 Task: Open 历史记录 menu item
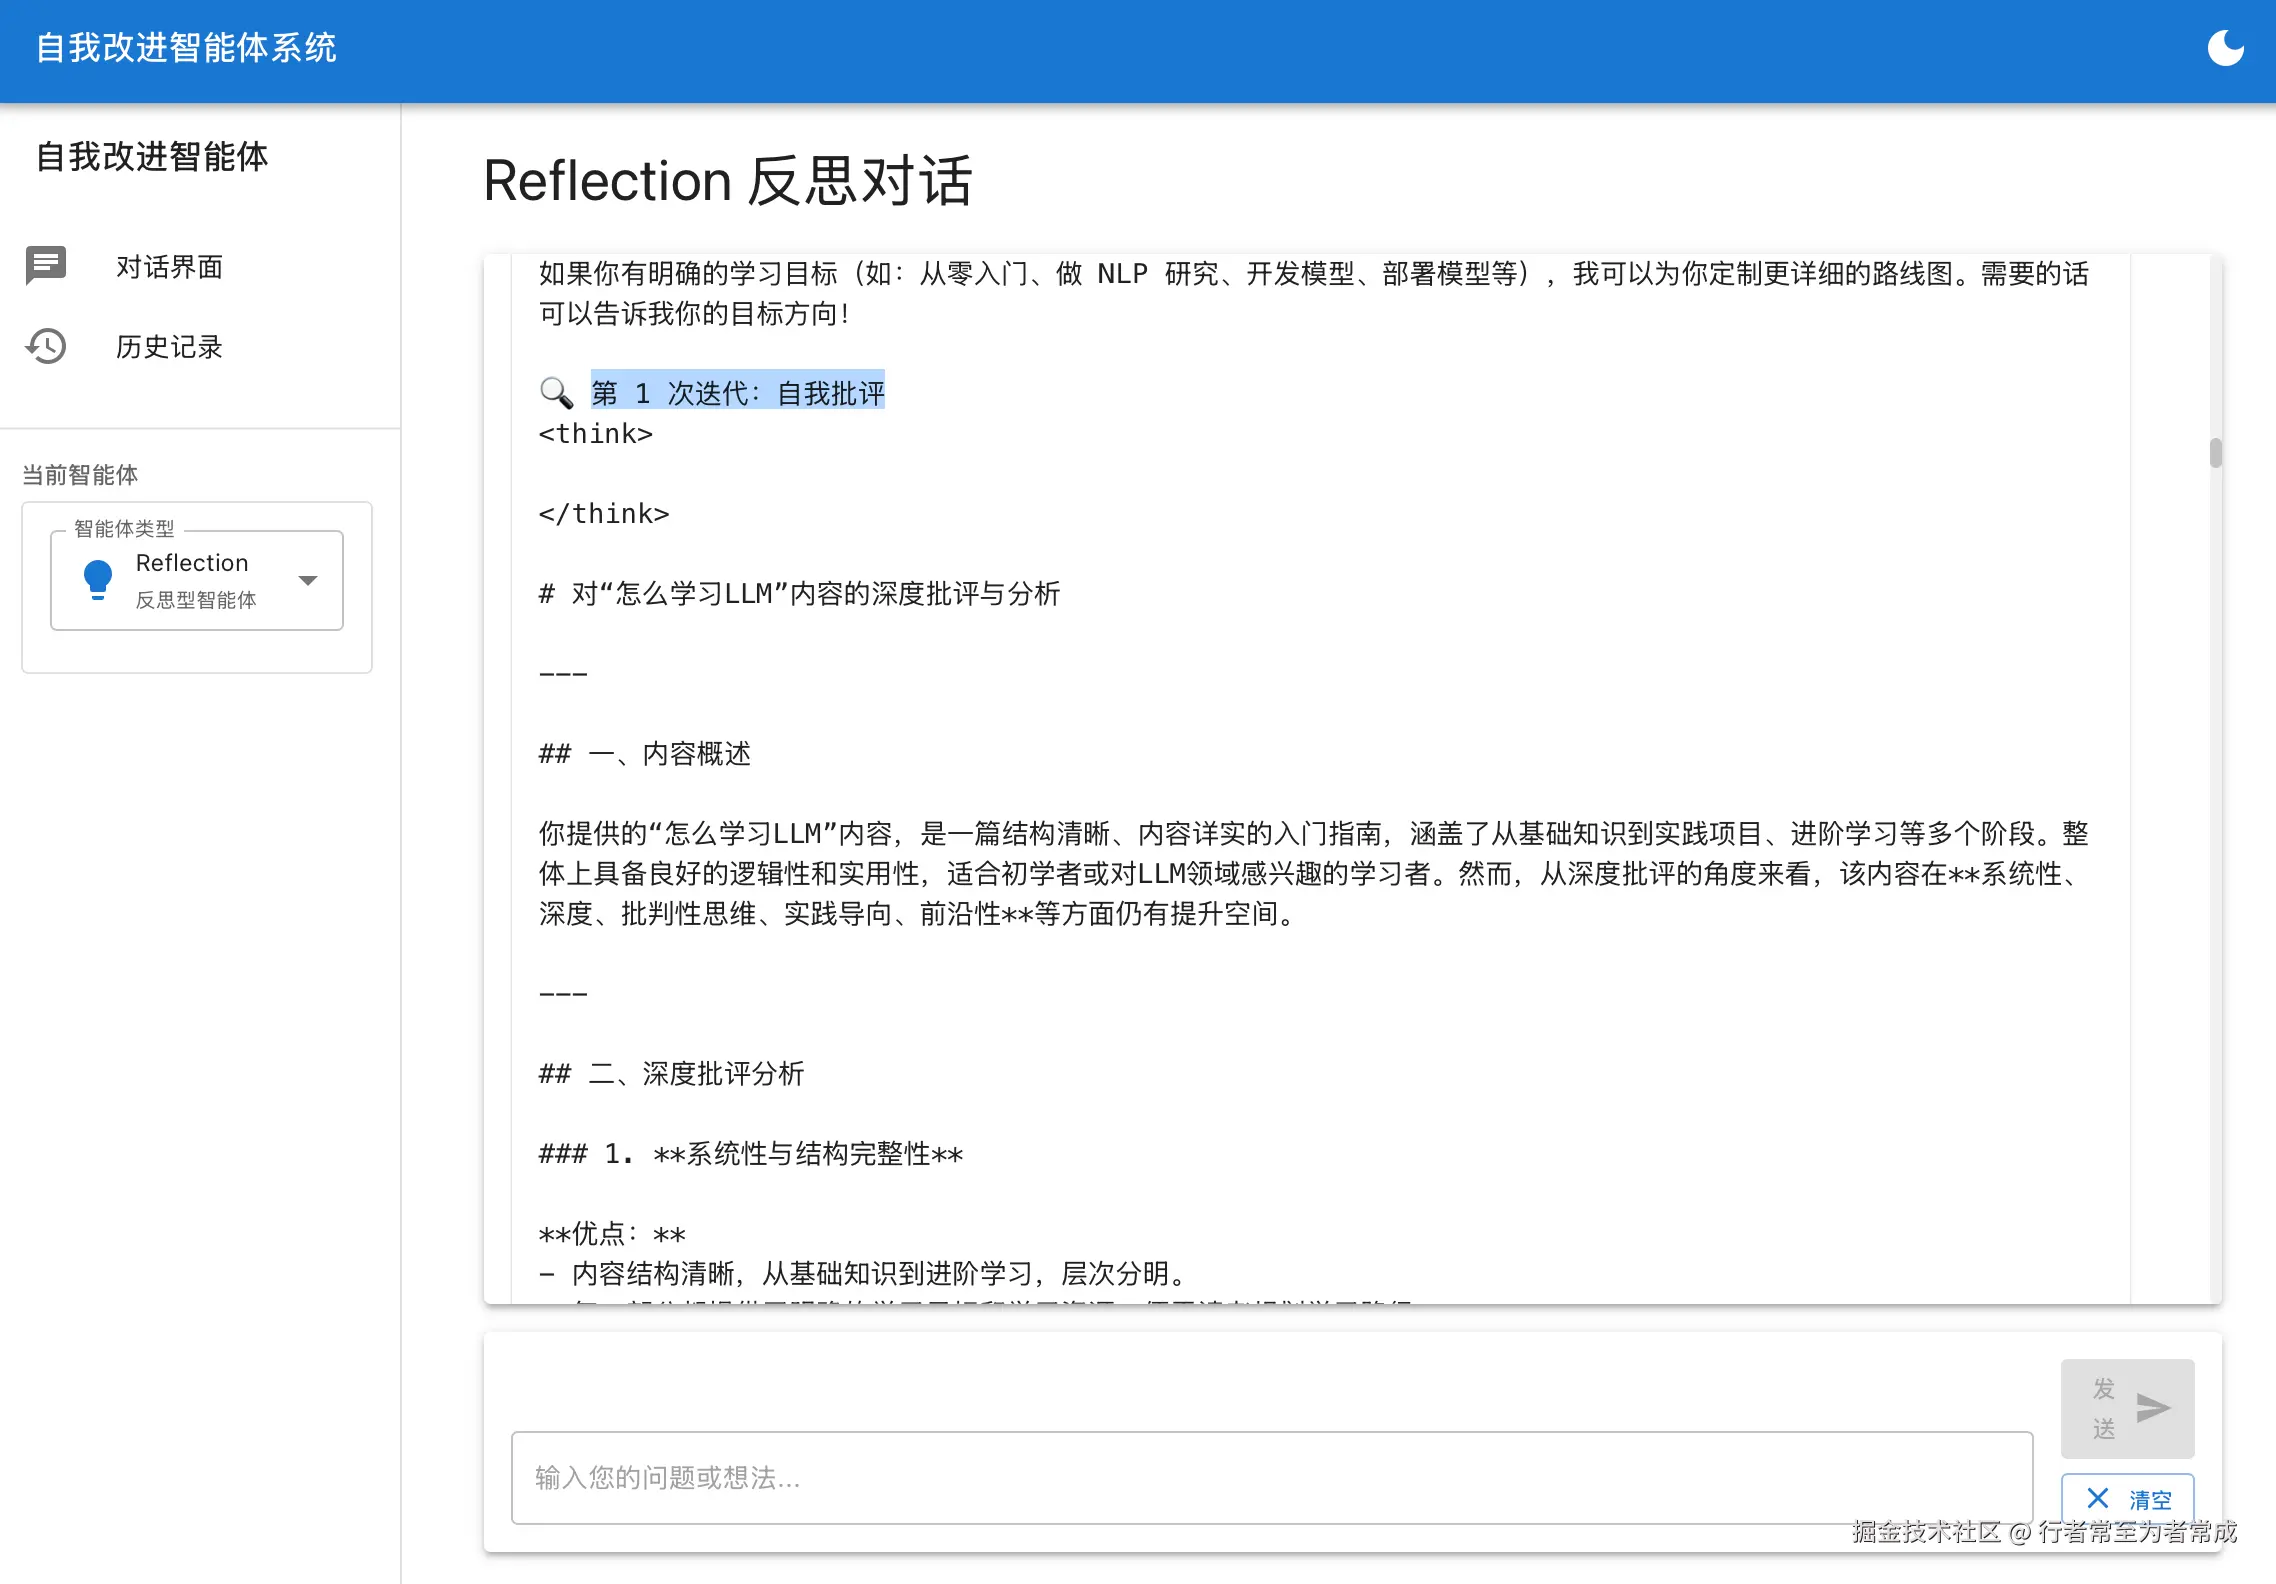coord(169,347)
